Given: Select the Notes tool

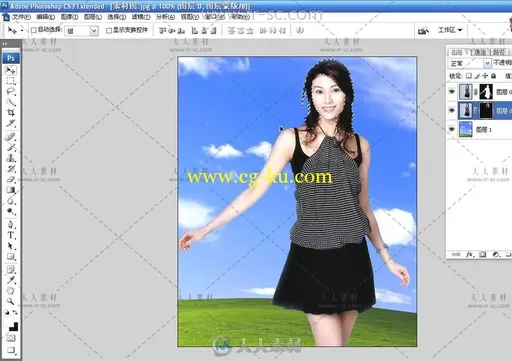Looking at the screenshot, I should pos(11,269).
